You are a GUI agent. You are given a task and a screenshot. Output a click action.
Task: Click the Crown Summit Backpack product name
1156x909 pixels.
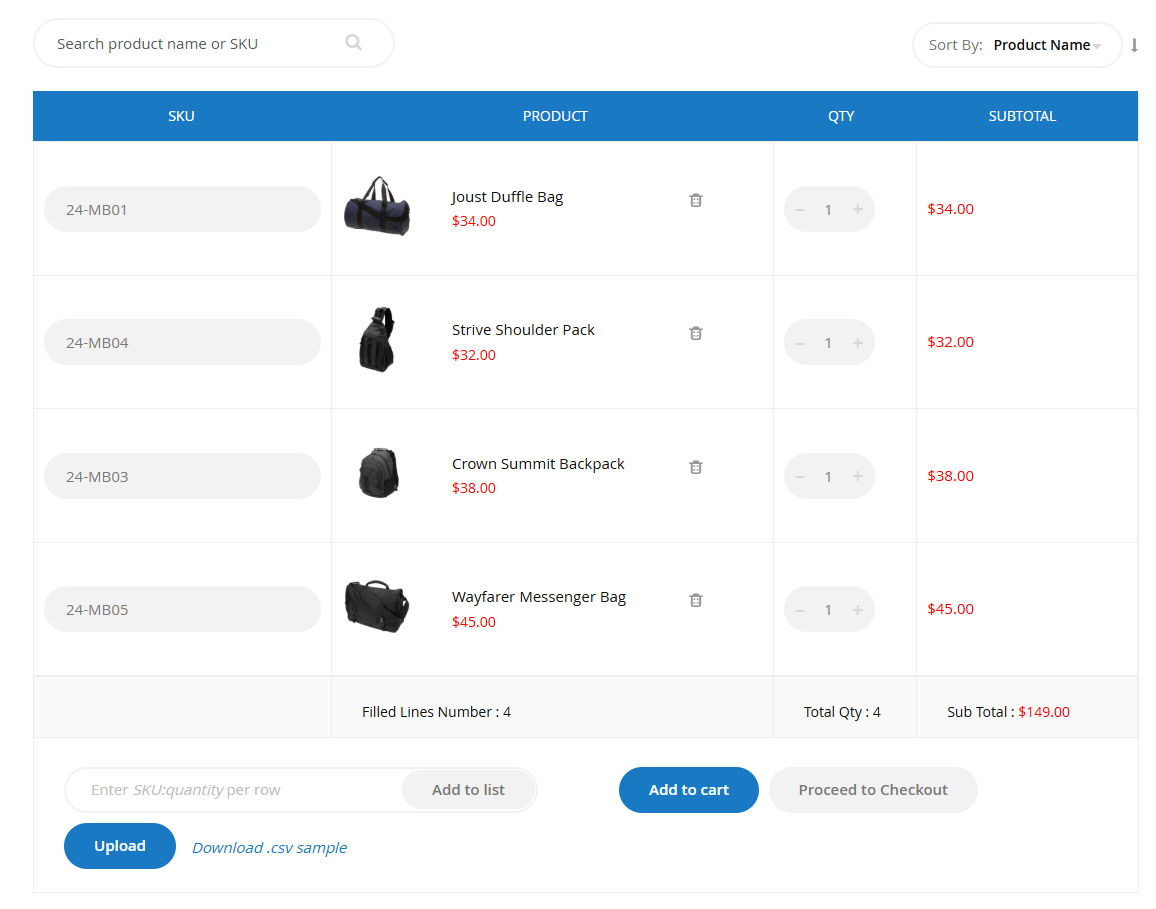click(x=538, y=464)
